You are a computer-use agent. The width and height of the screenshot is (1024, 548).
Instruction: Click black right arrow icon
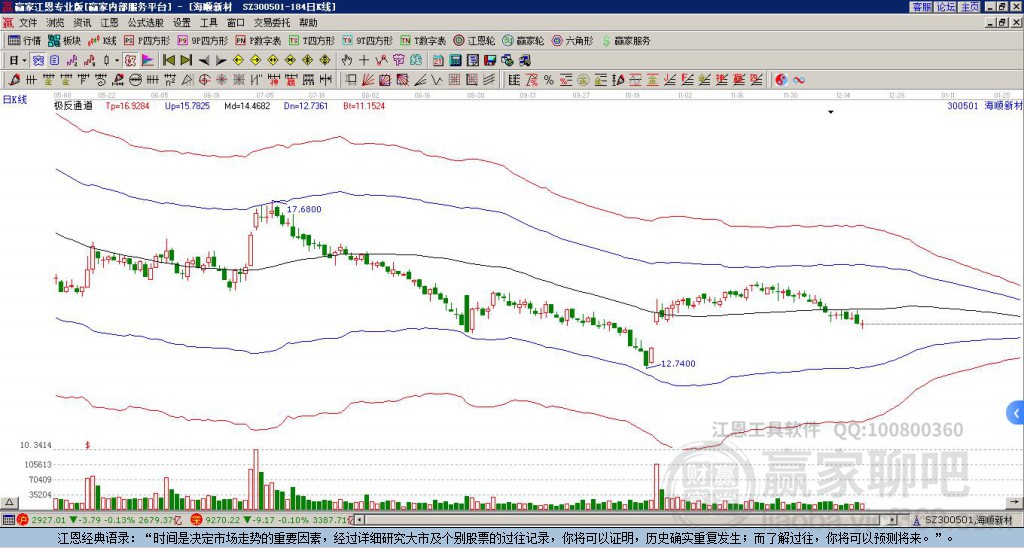[x=221, y=61]
